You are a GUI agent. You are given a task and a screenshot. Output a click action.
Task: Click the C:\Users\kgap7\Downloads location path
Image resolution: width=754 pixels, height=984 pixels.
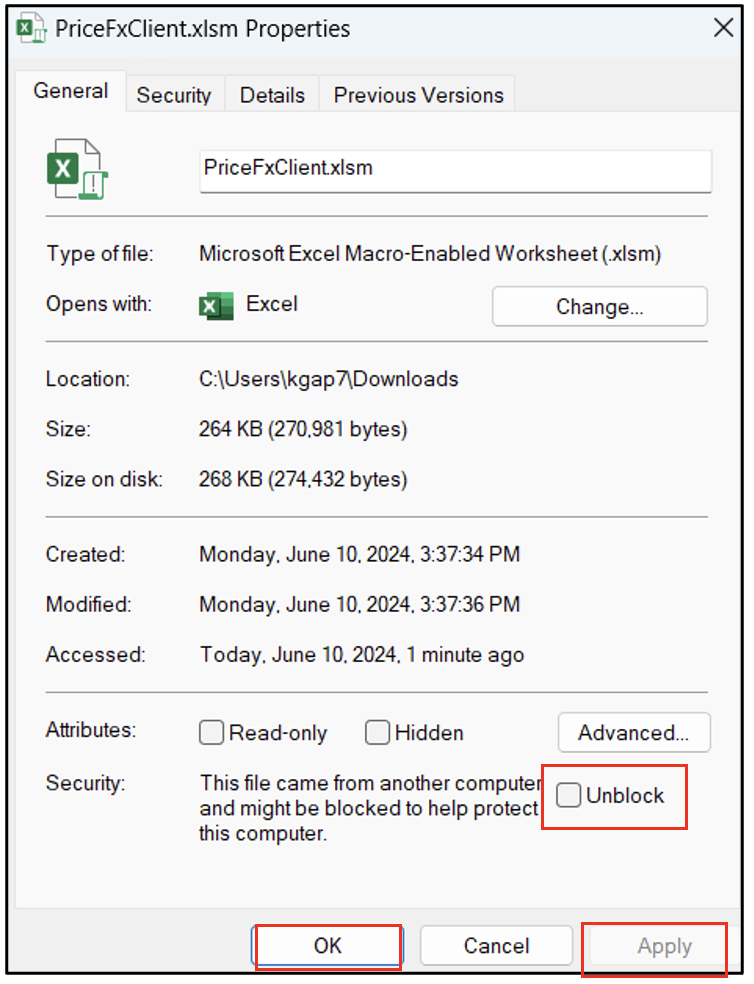coord(328,379)
